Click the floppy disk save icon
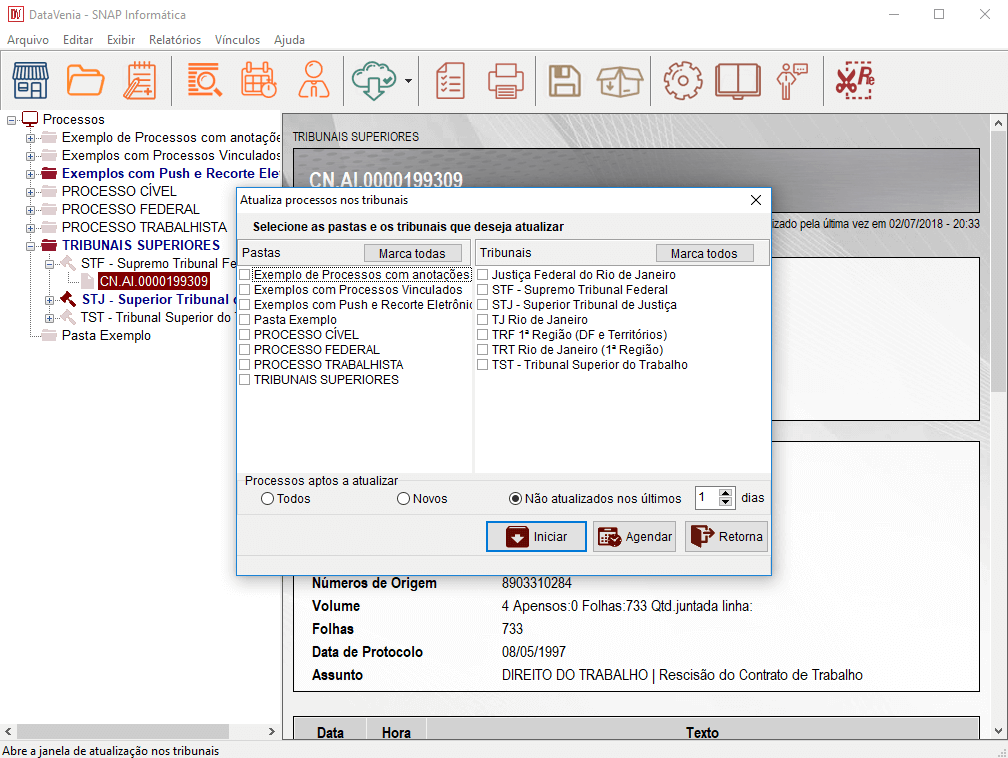The height and width of the screenshot is (758, 1008). 564,81
